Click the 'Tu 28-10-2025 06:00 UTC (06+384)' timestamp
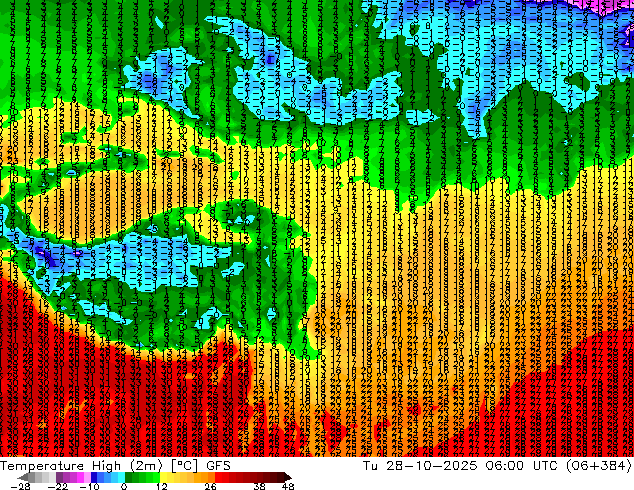Image resolution: width=634 pixels, height=490 pixels. pyautogui.click(x=497, y=466)
